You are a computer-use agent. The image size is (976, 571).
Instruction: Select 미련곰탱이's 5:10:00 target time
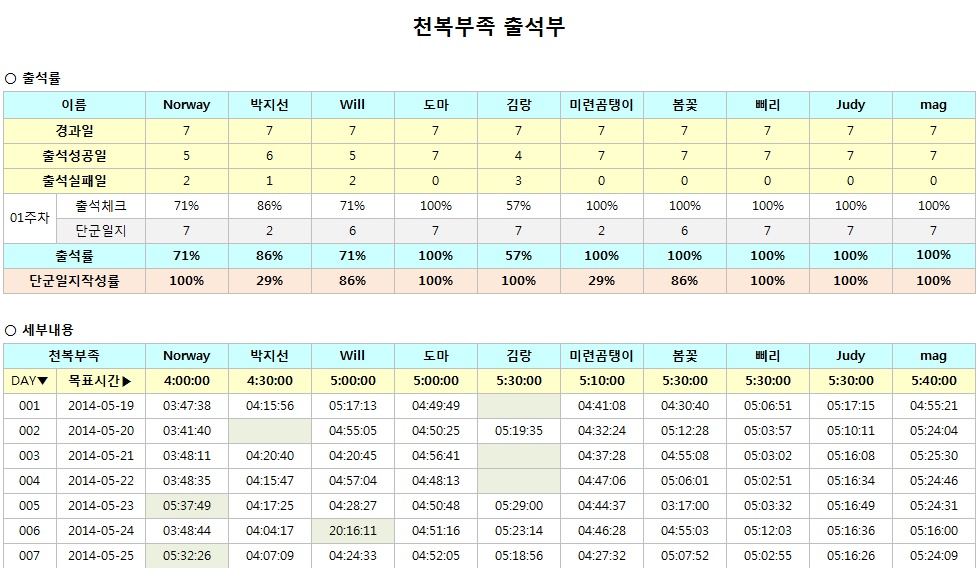[x=601, y=381]
